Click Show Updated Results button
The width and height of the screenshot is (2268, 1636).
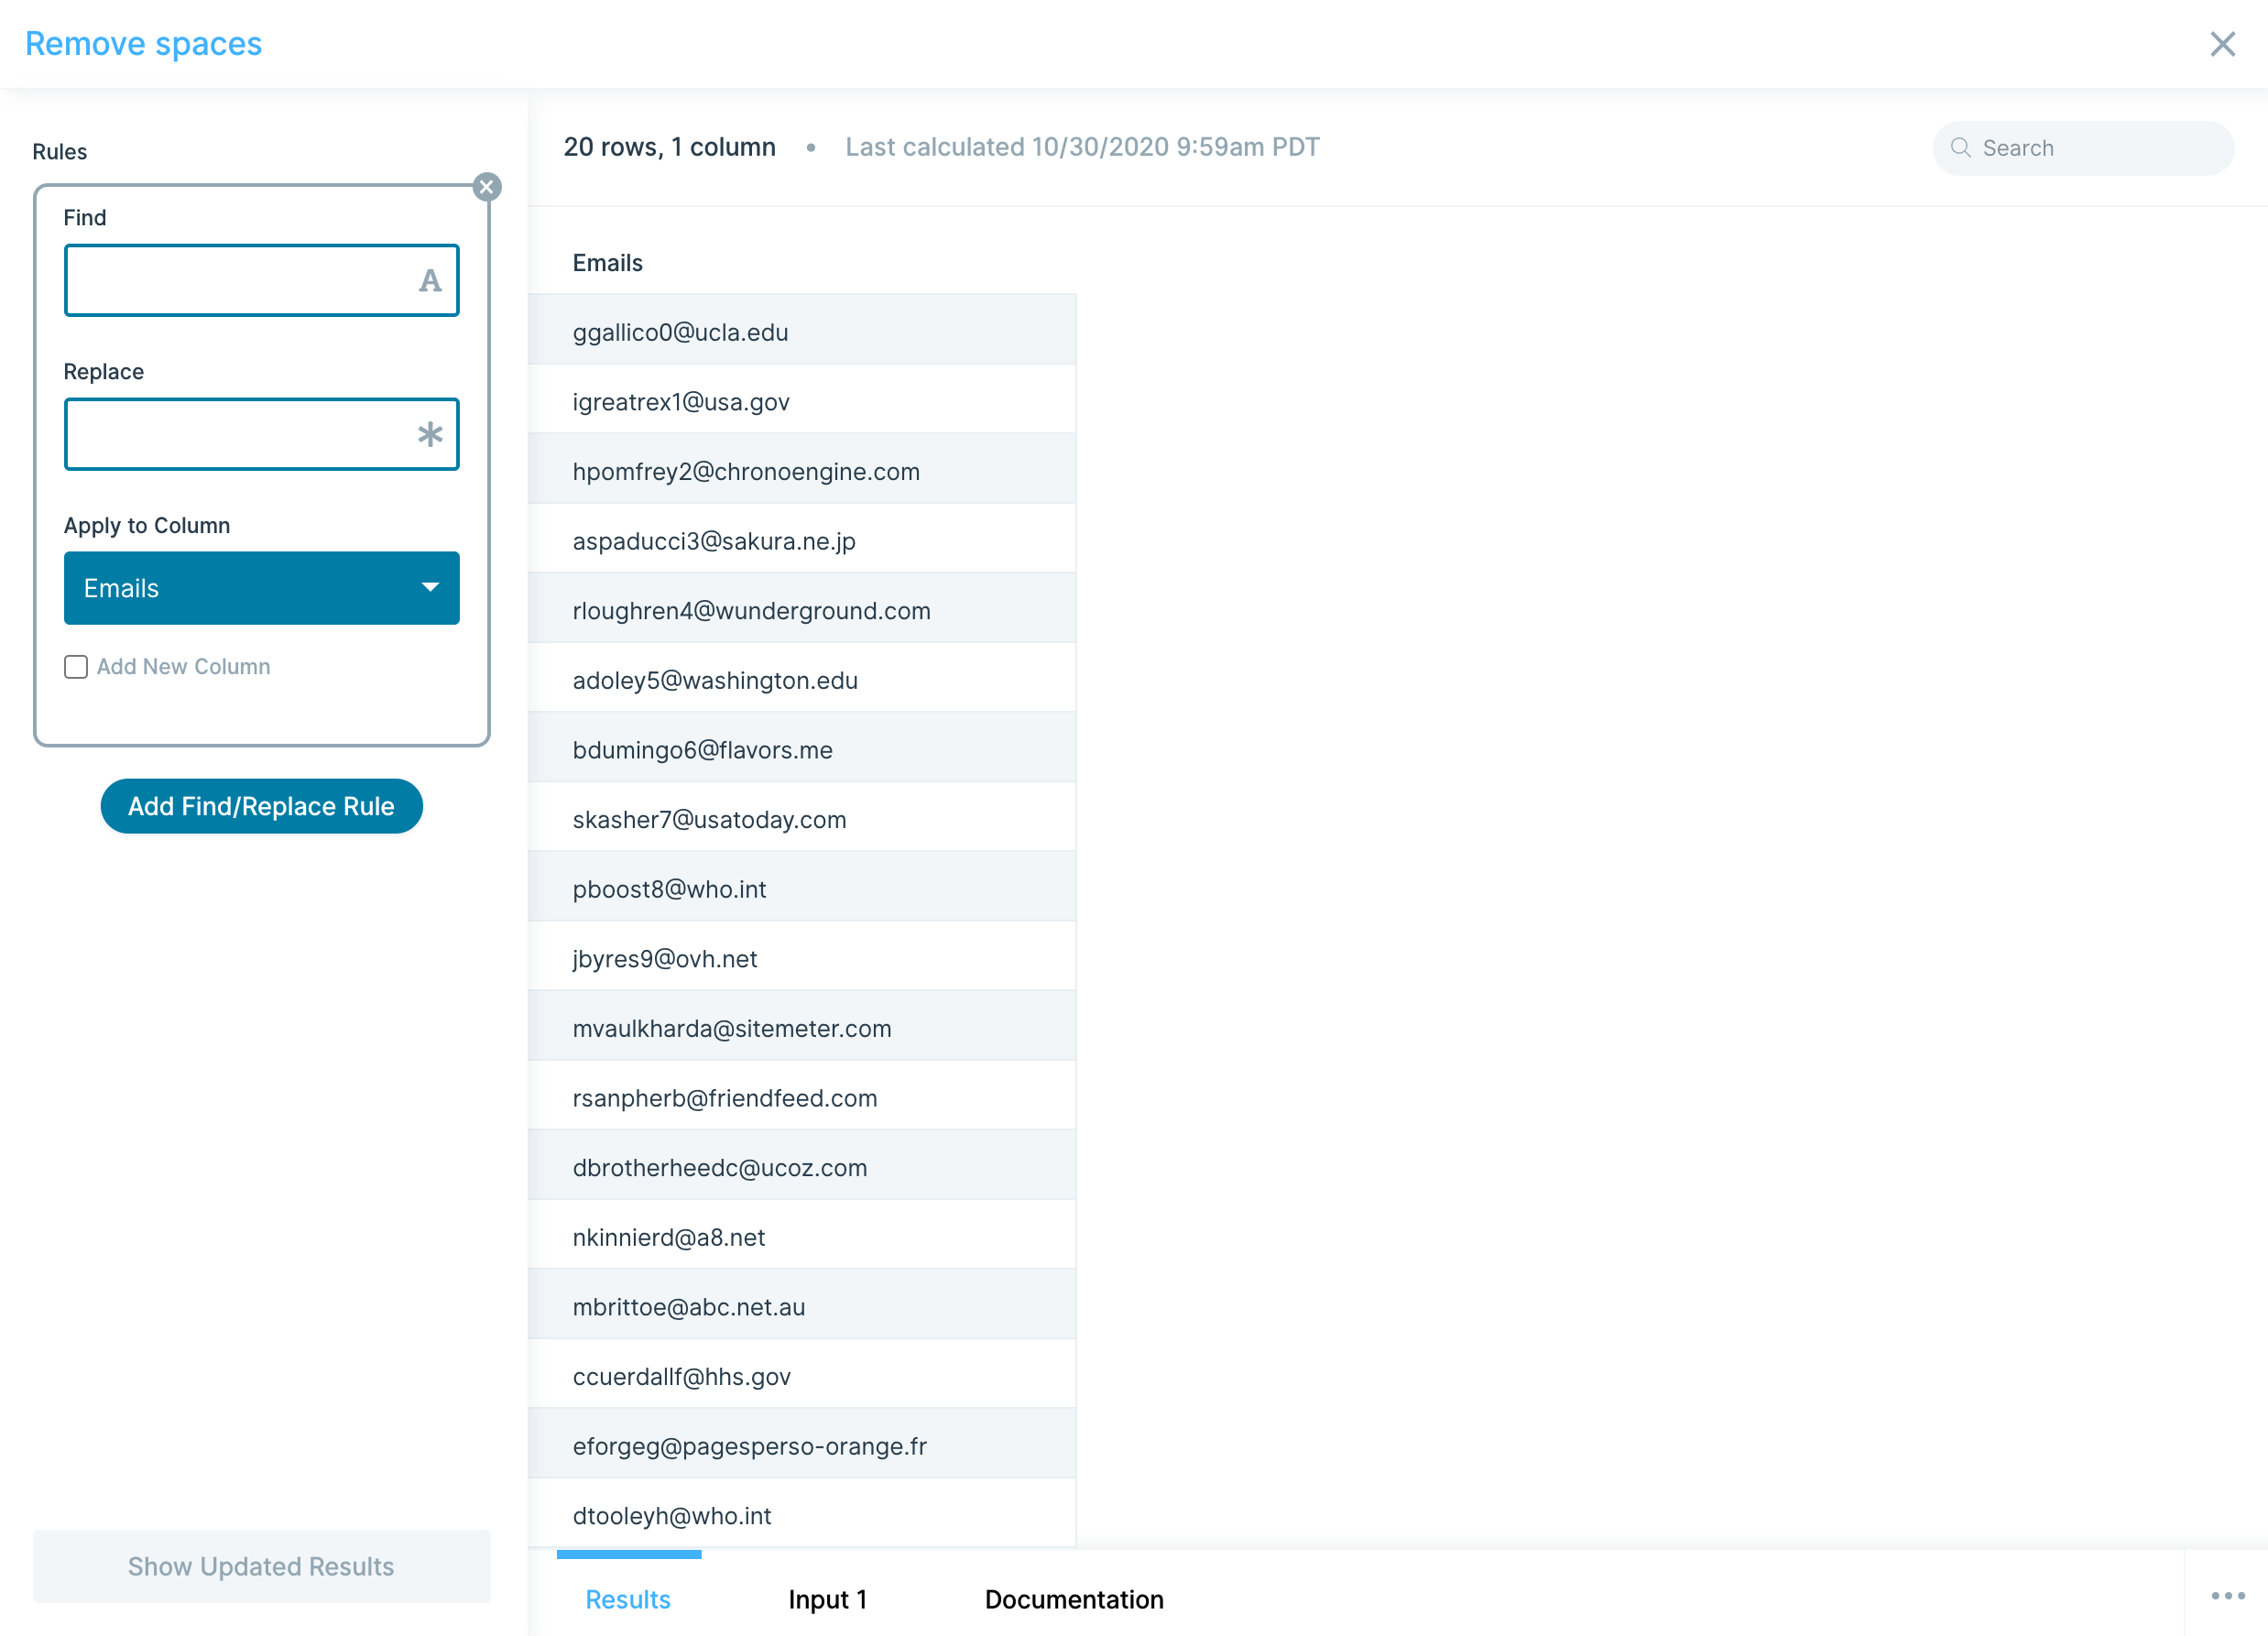262,1566
